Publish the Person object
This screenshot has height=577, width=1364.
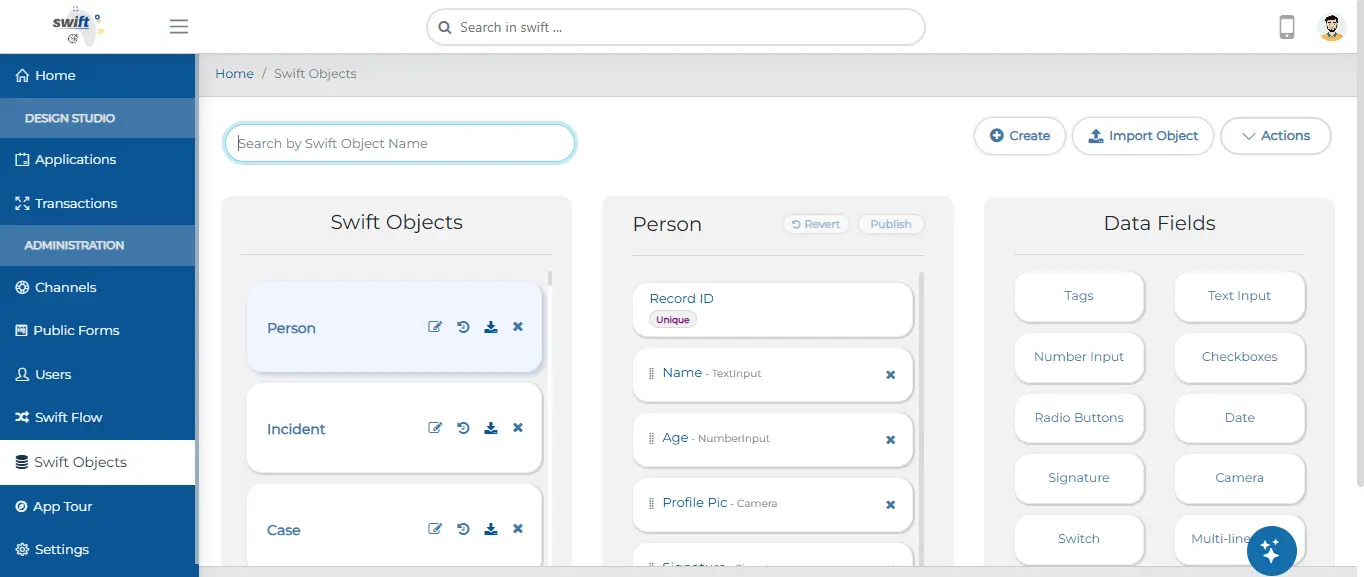click(x=890, y=224)
